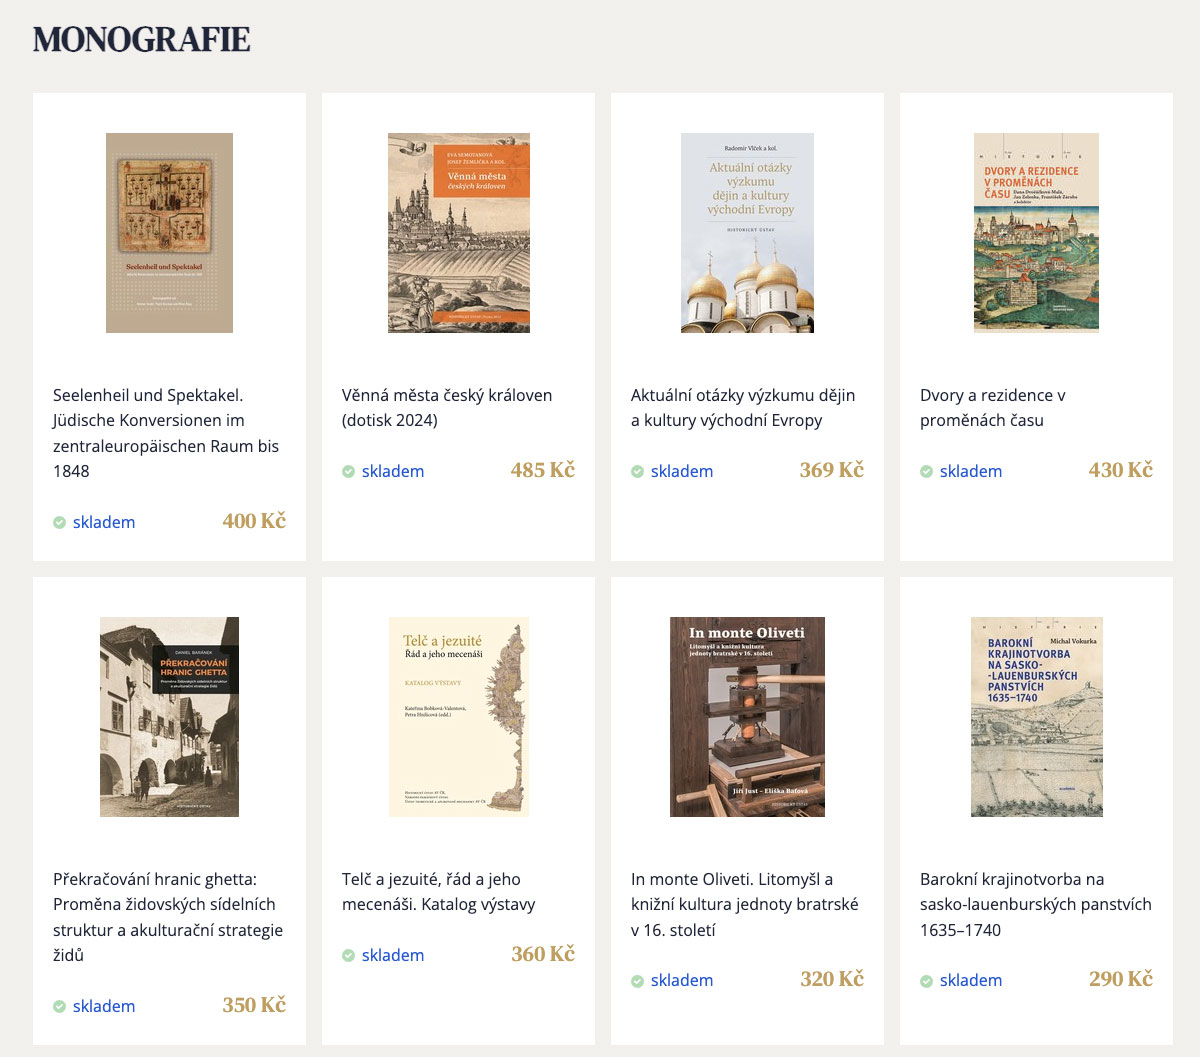
Task: Click the skladem link next to 430 Kč
Action: (x=971, y=471)
